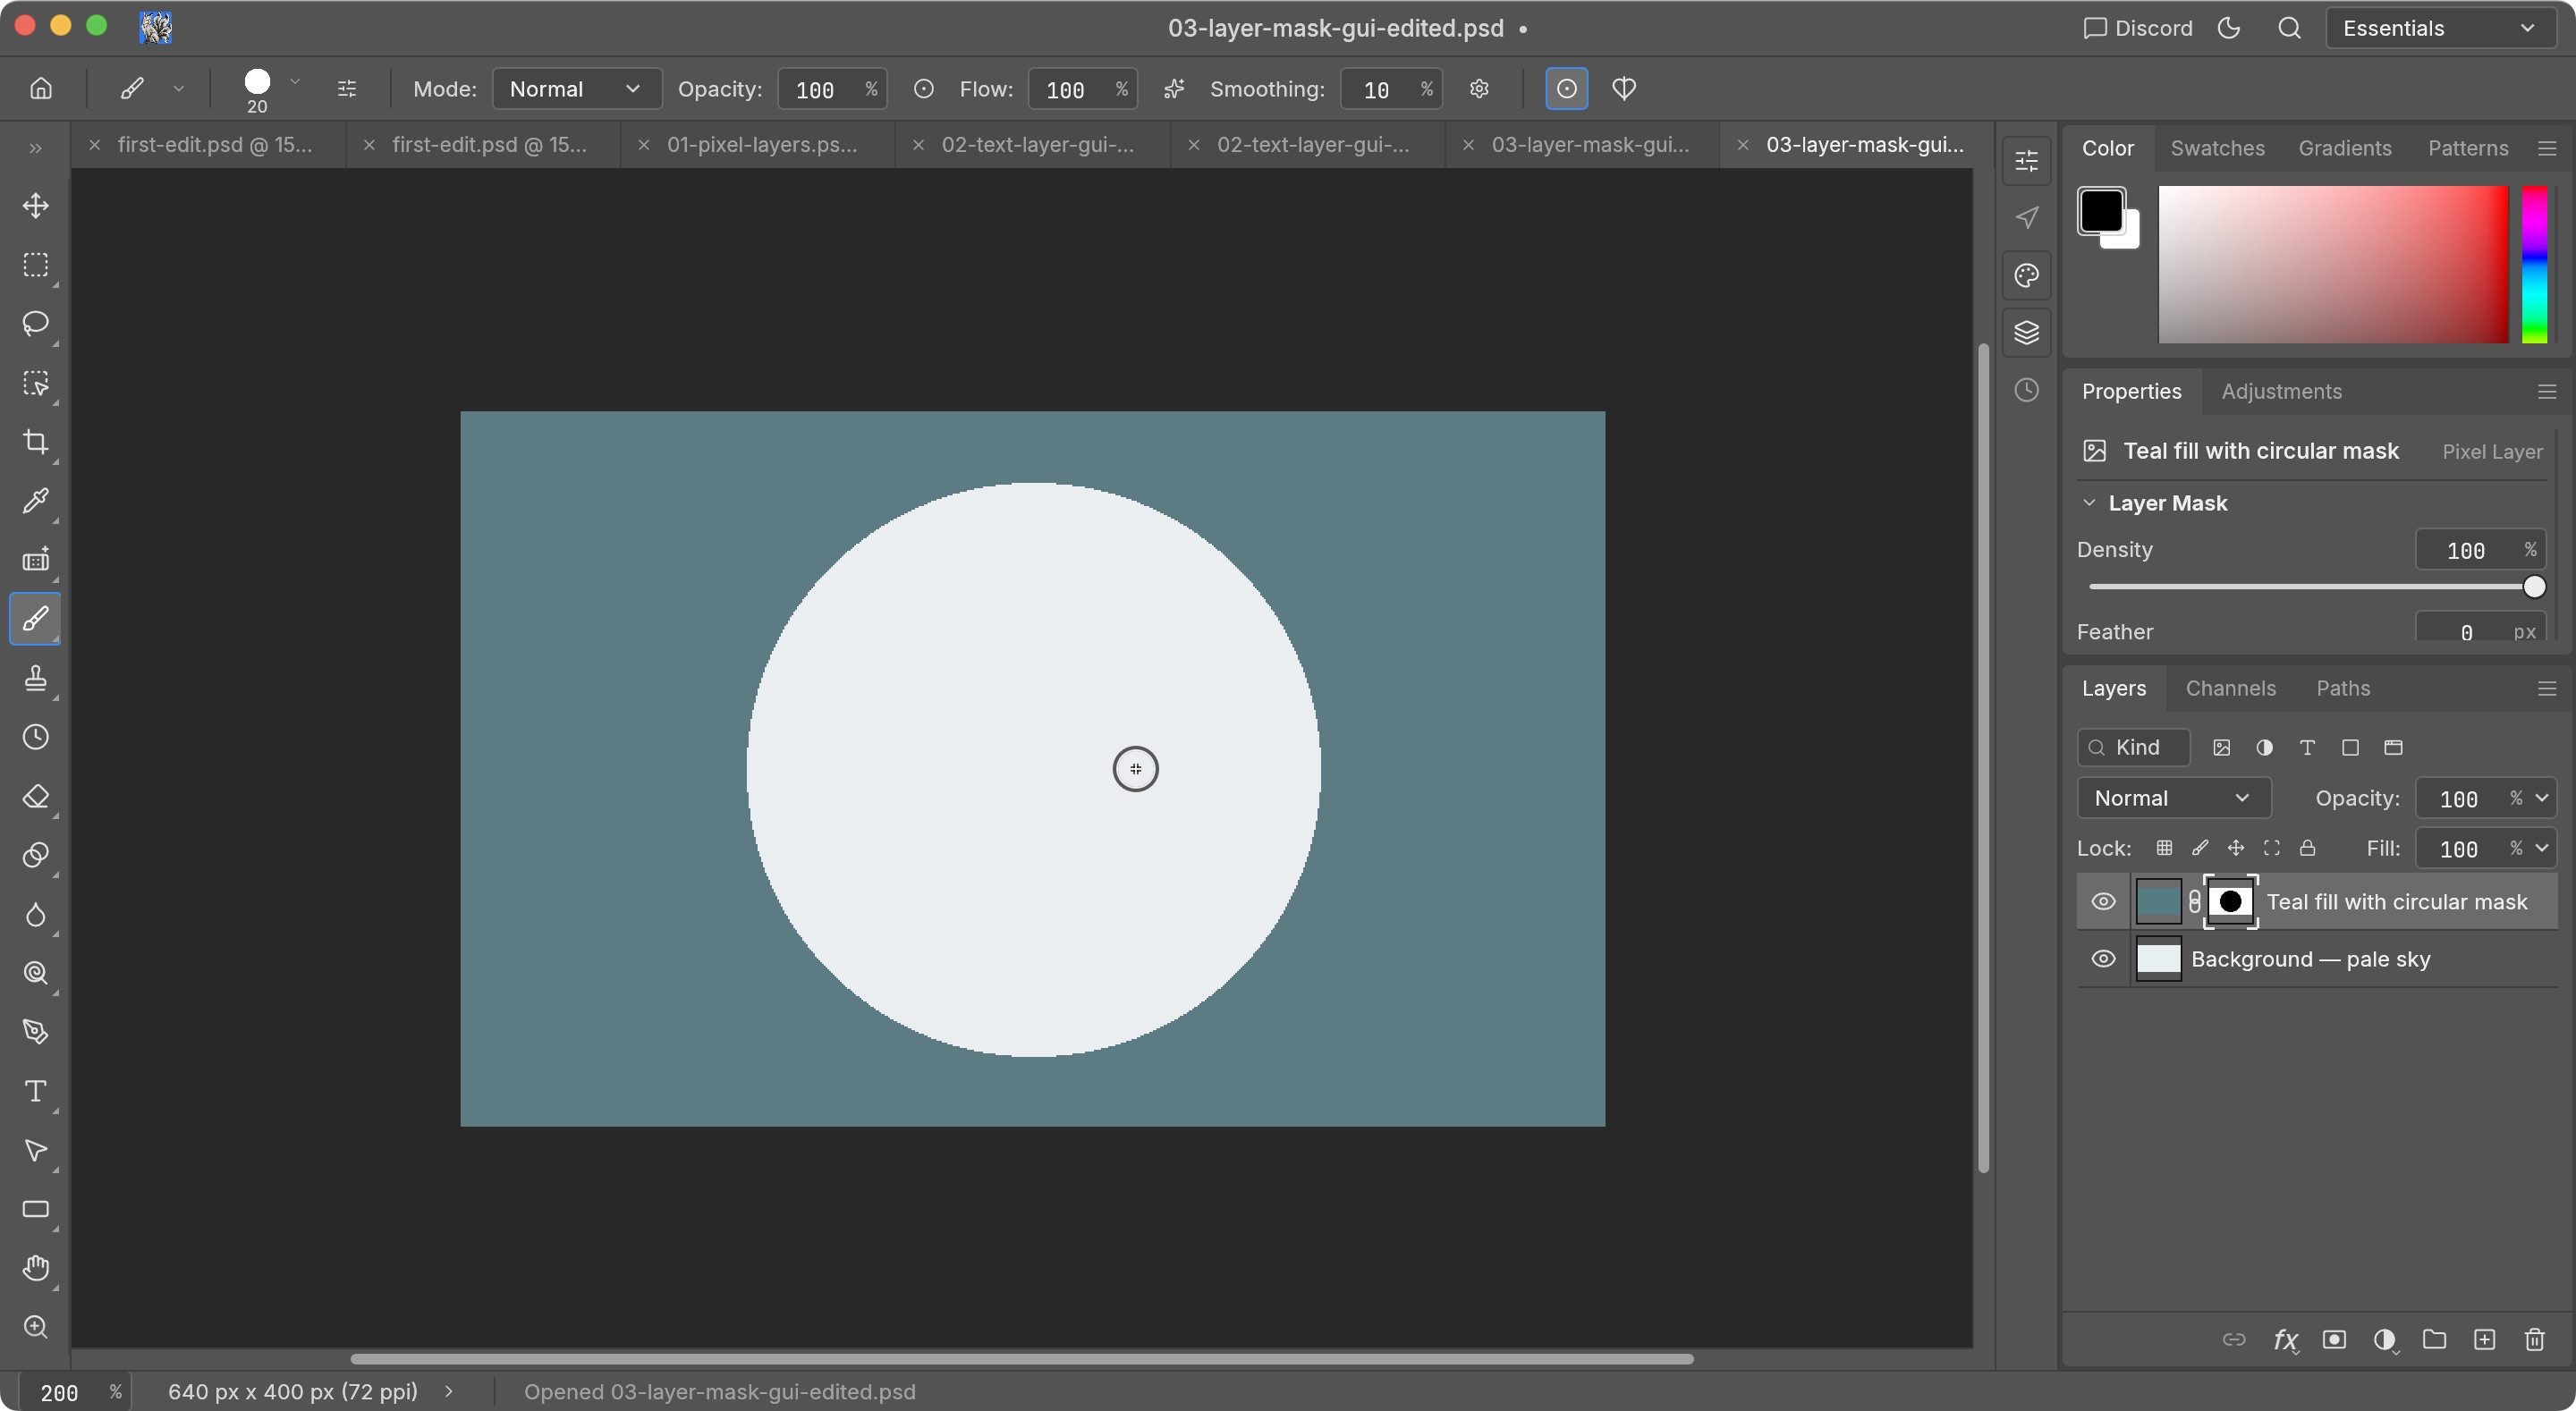Select the Move tool
Viewport: 2576px width, 1411px height.
pyautogui.click(x=36, y=206)
